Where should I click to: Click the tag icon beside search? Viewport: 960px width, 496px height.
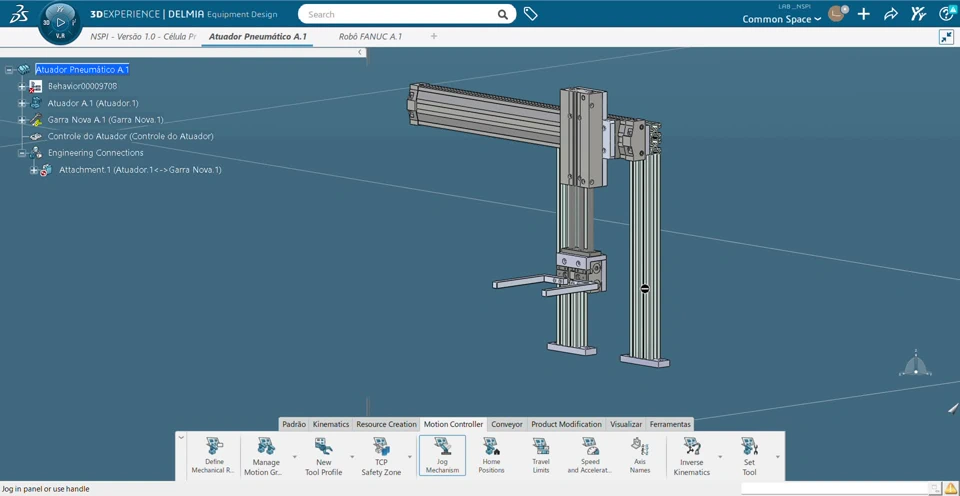(531, 15)
